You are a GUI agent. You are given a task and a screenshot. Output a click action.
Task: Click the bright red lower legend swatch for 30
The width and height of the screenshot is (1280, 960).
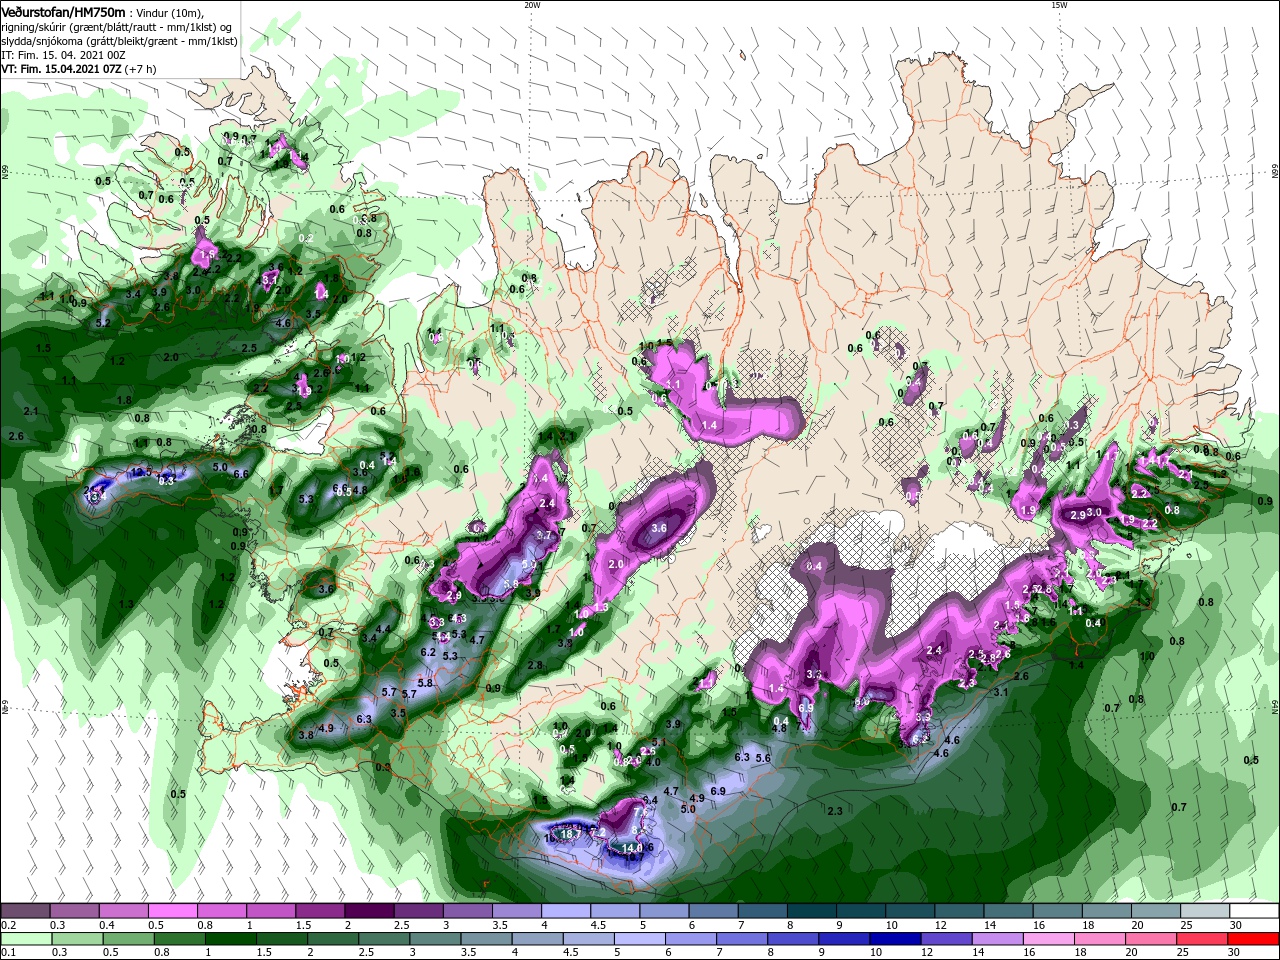[1253, 939]
